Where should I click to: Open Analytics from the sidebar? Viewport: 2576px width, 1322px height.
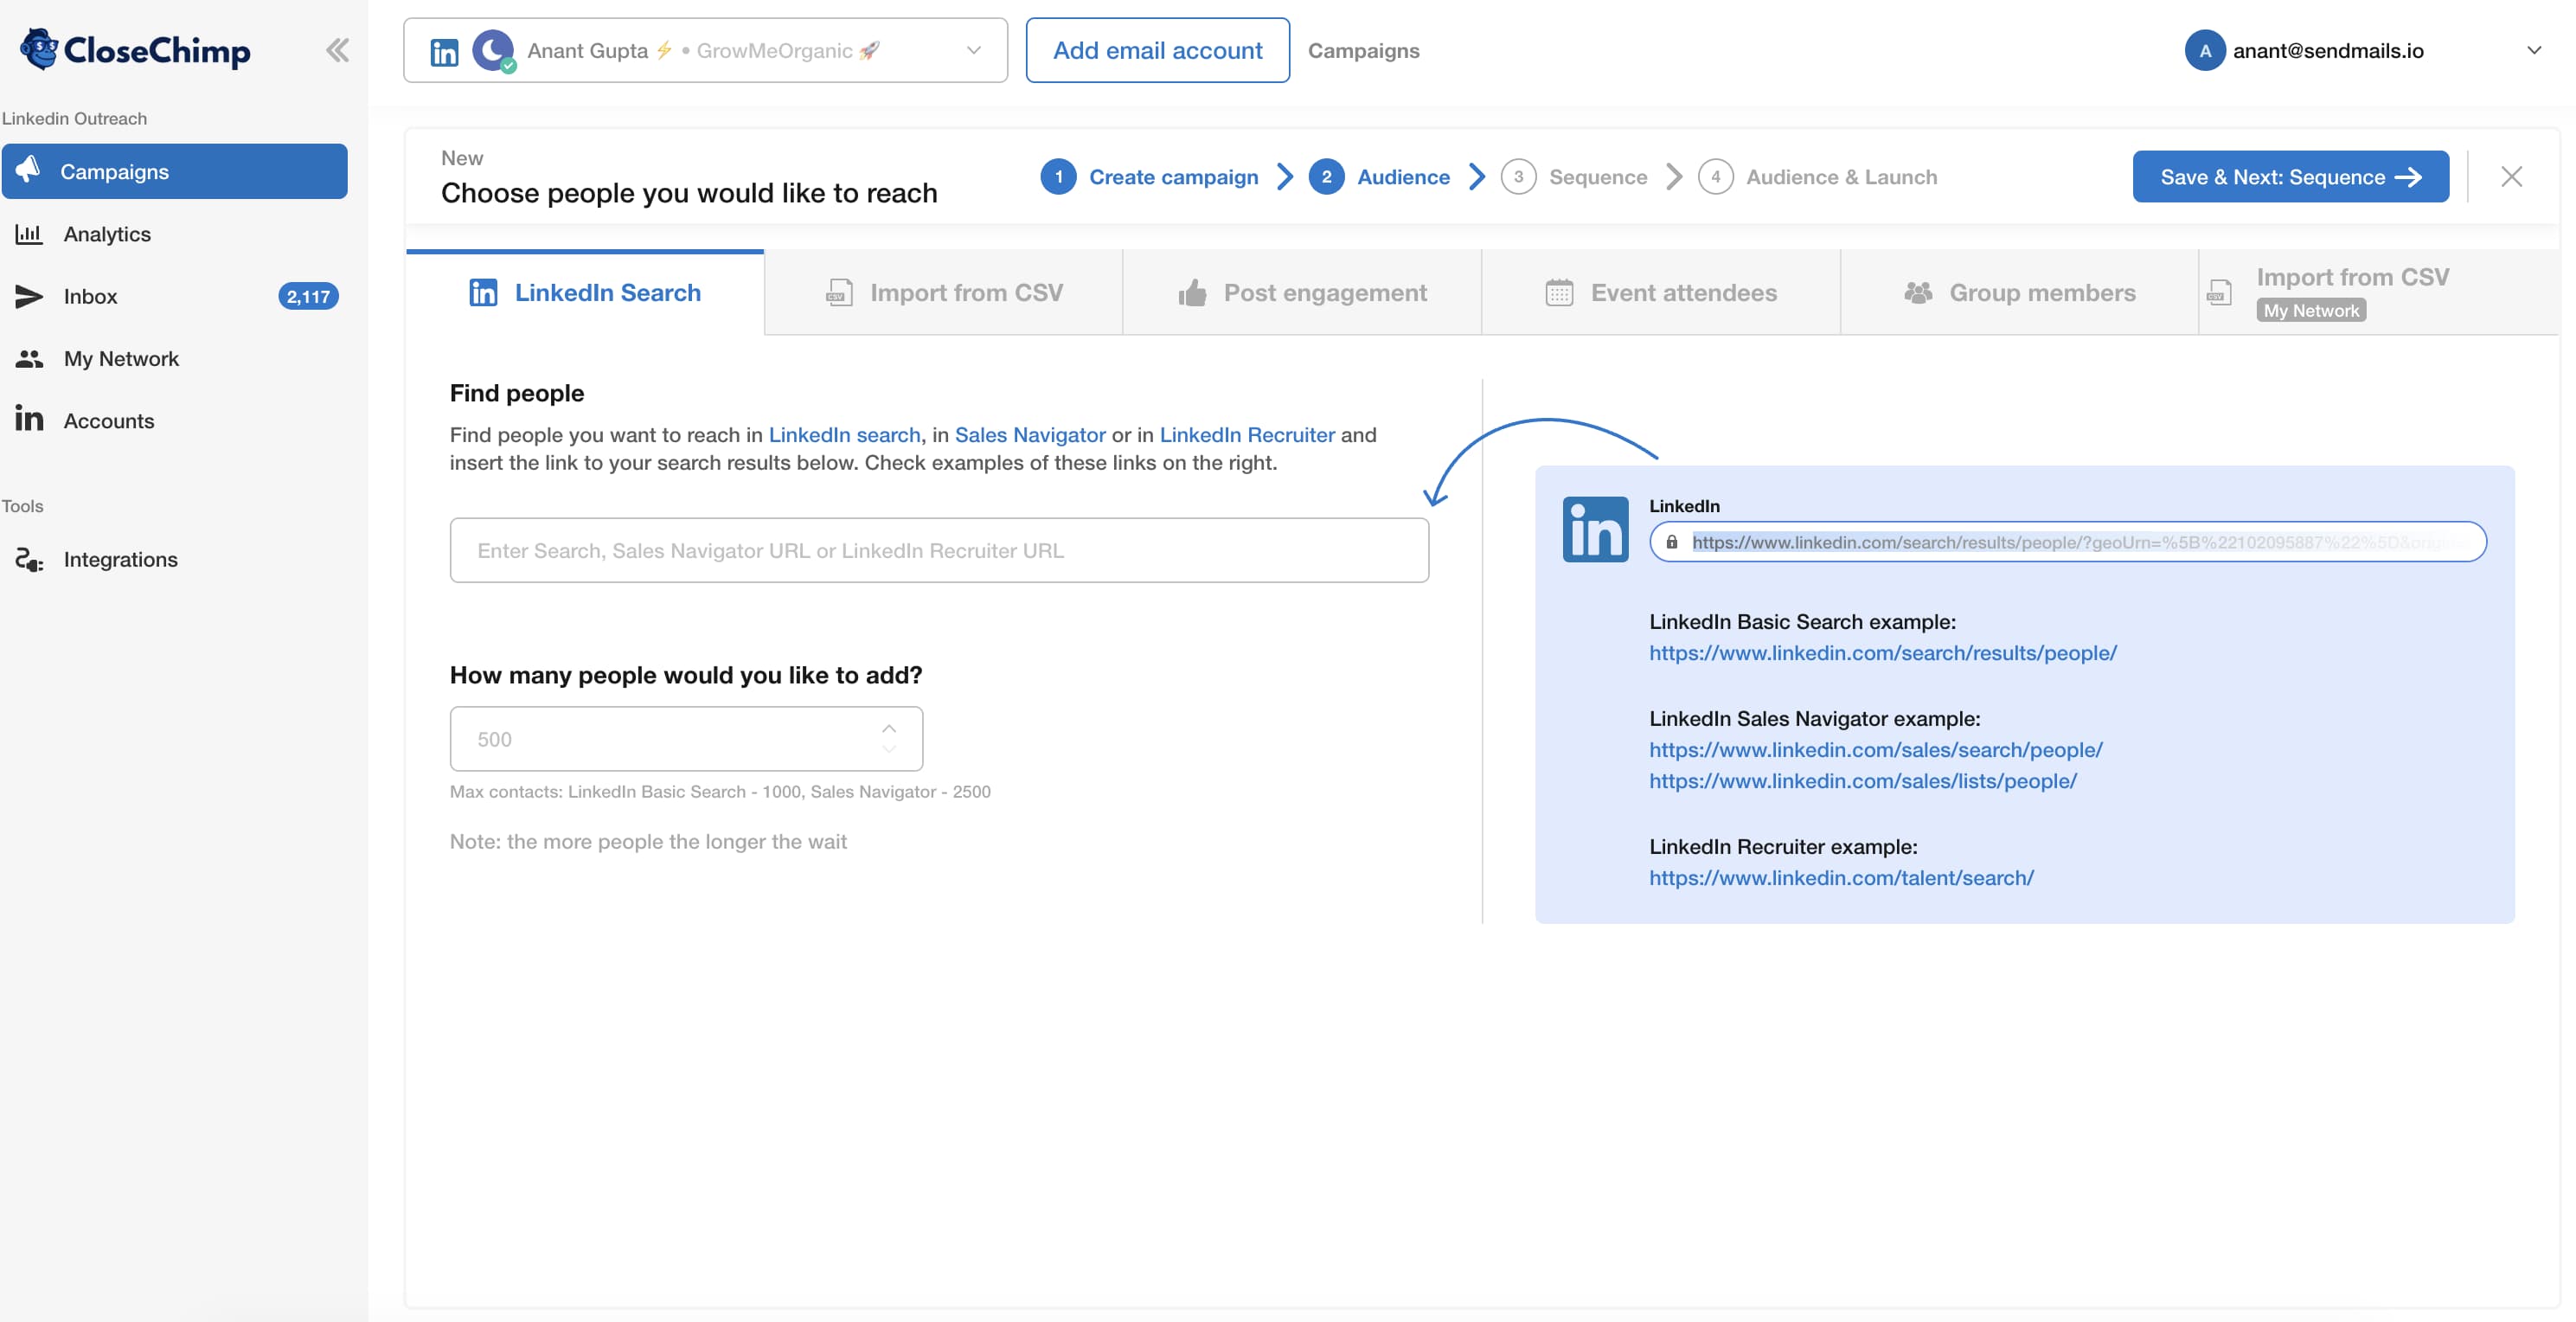[x=106, y=234]
